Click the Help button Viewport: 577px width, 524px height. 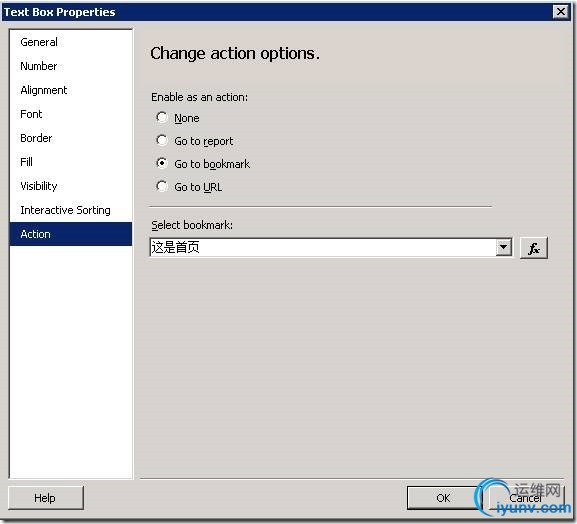46,498
